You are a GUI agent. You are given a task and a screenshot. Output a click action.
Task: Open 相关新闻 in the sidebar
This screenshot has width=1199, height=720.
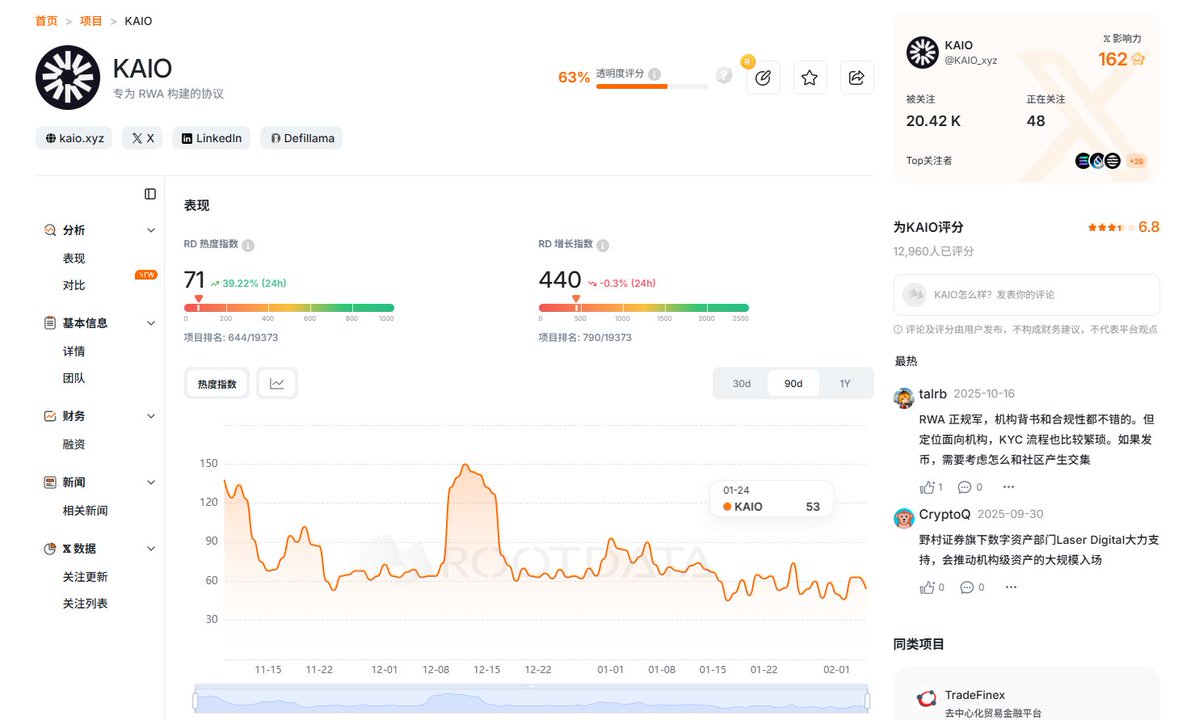tap(85, 510)
